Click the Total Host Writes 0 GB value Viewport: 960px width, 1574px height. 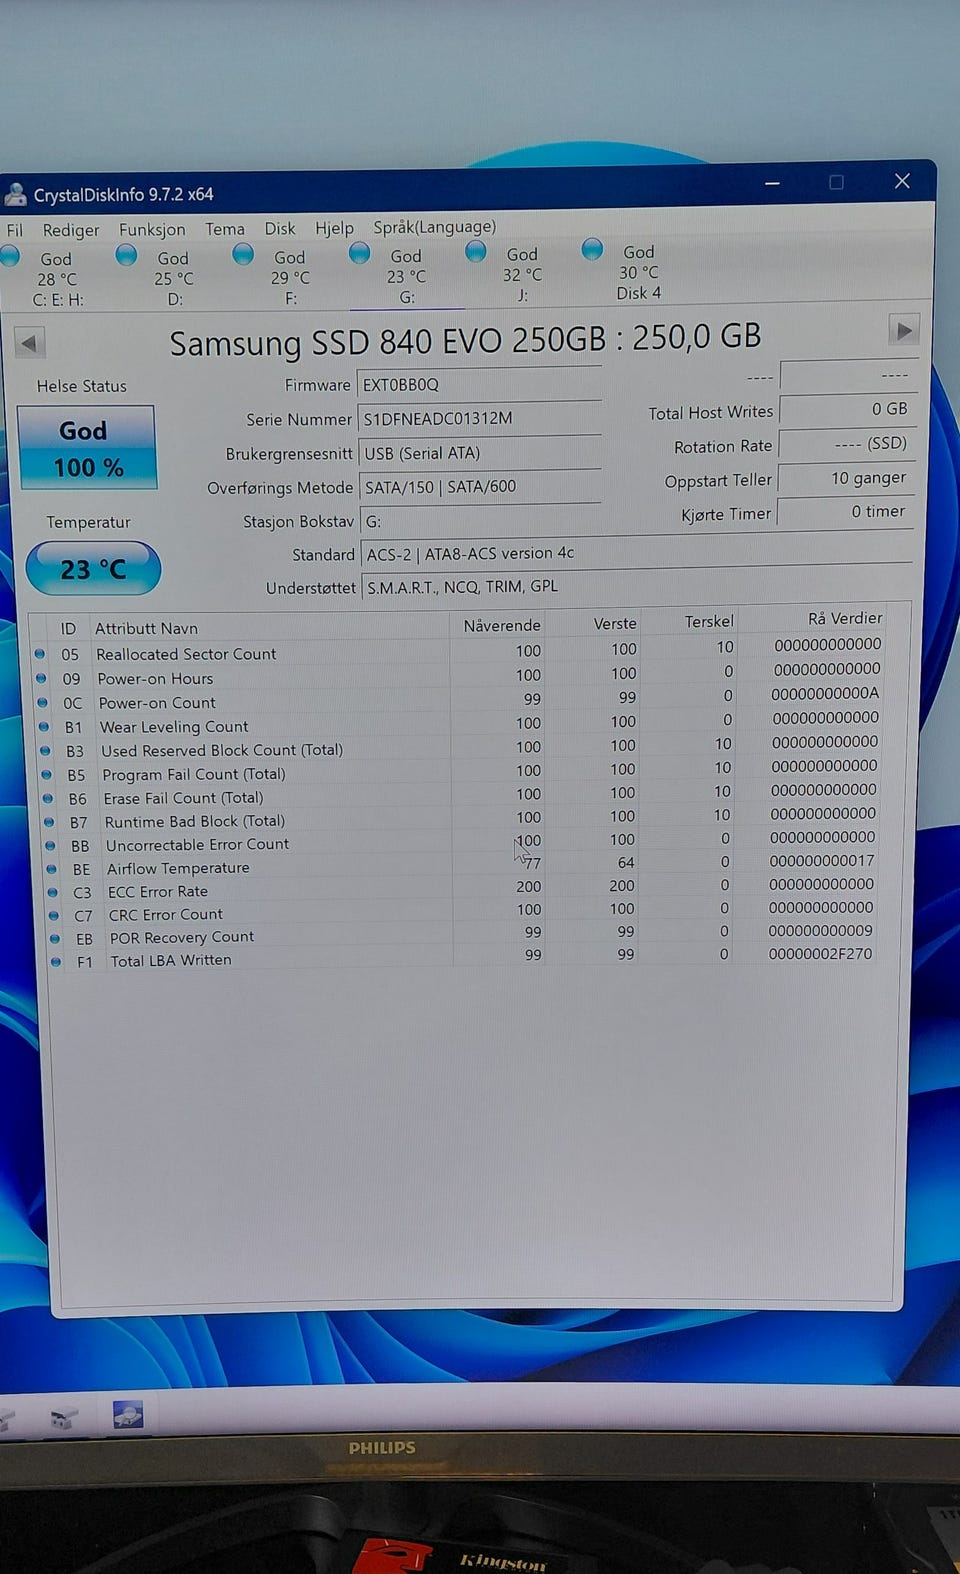(x=847, y=409)
